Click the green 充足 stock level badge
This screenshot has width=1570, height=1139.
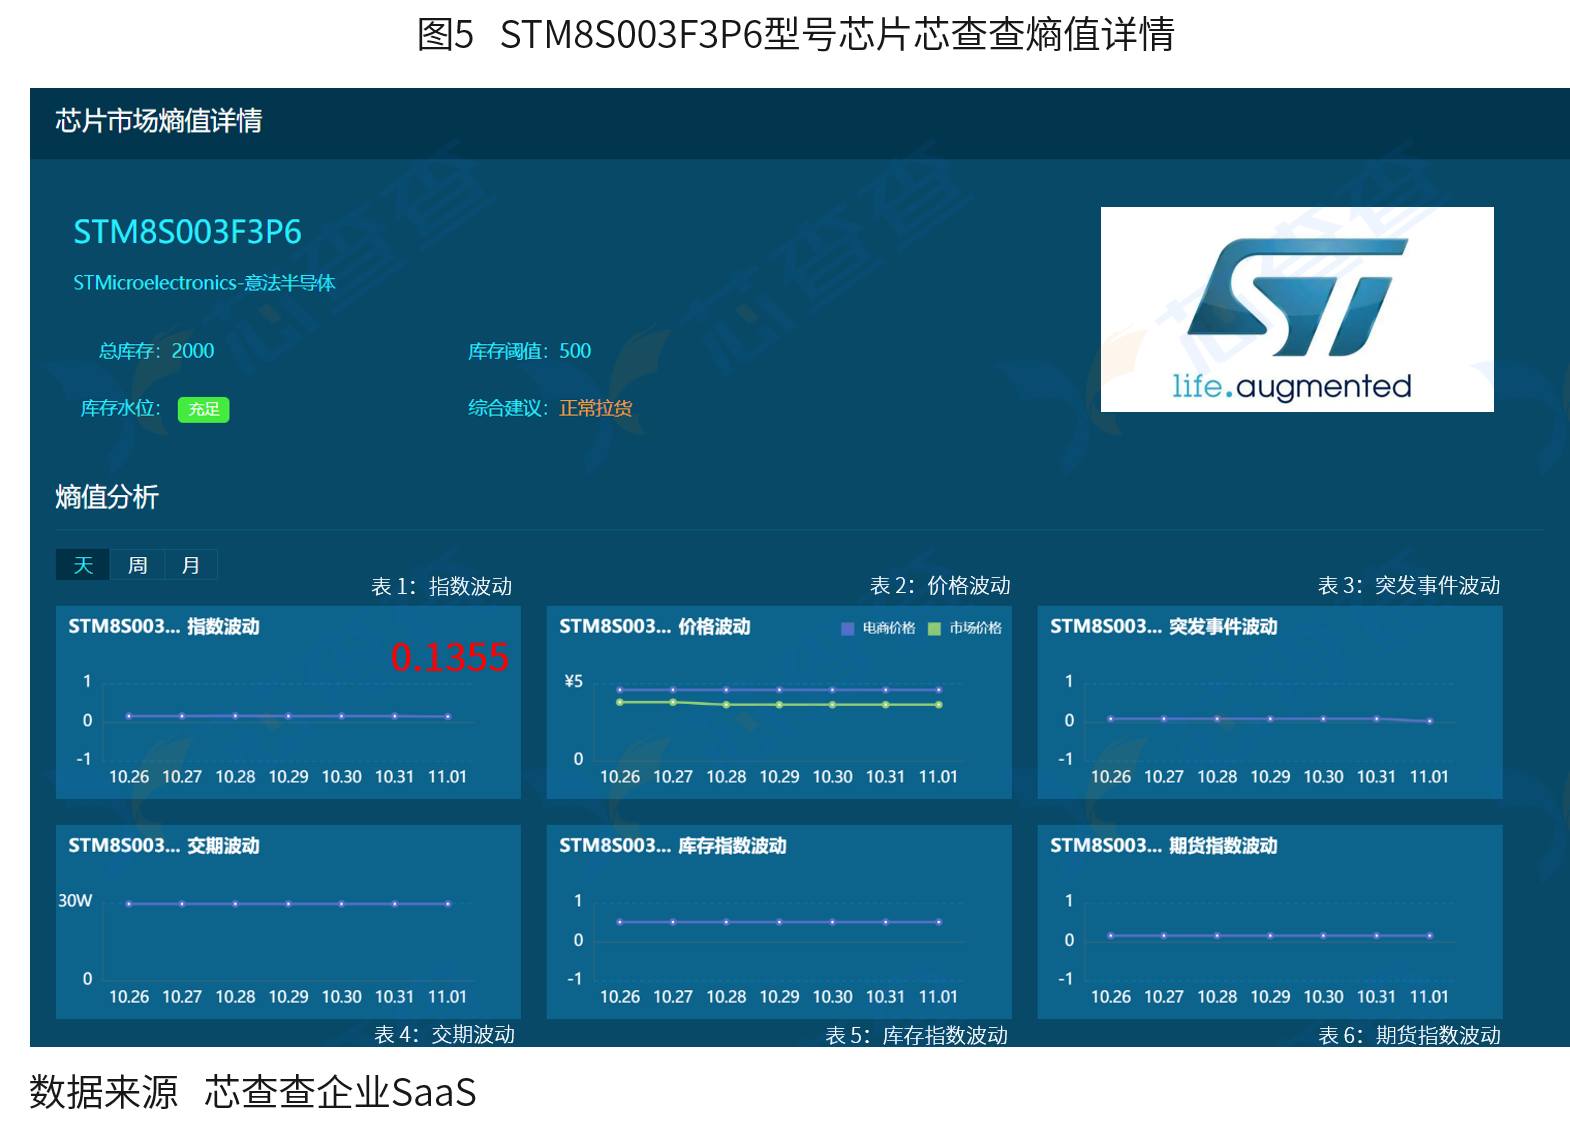(x=204, y=409)
